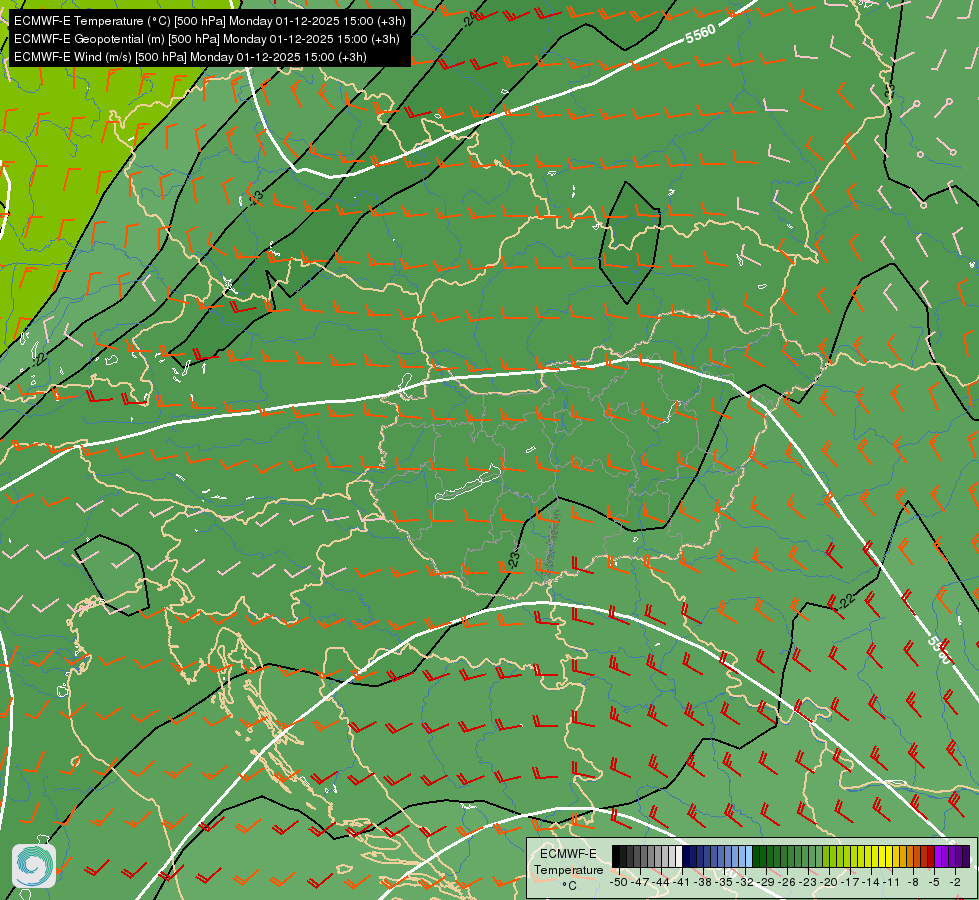The height and width of the screenshot is (900, 979).
Task: Click the -32 legend tick label
Action: [x=744, y=883]
